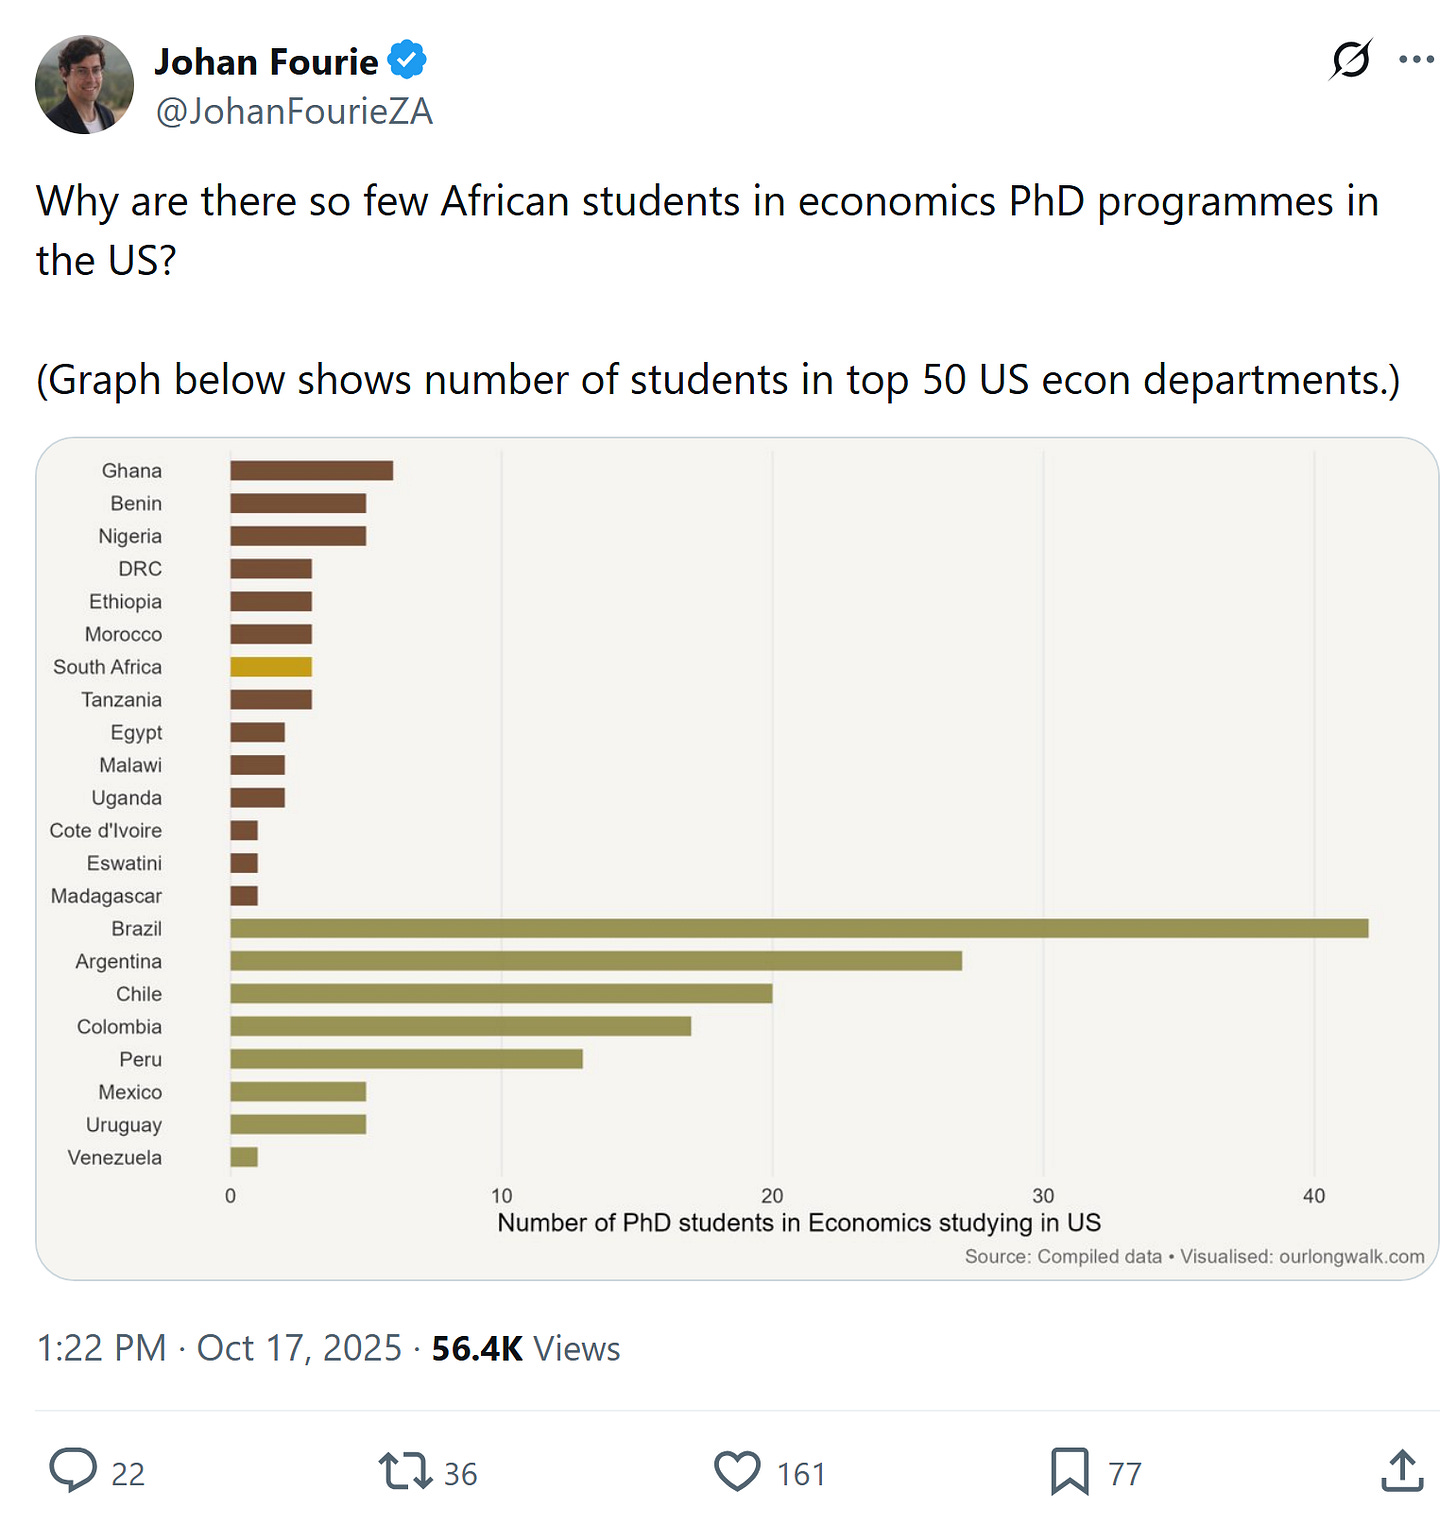This screenshot has width=1456, height=1525.
Task: Click the 161 likes count
Action: [x=801, y=1474]
